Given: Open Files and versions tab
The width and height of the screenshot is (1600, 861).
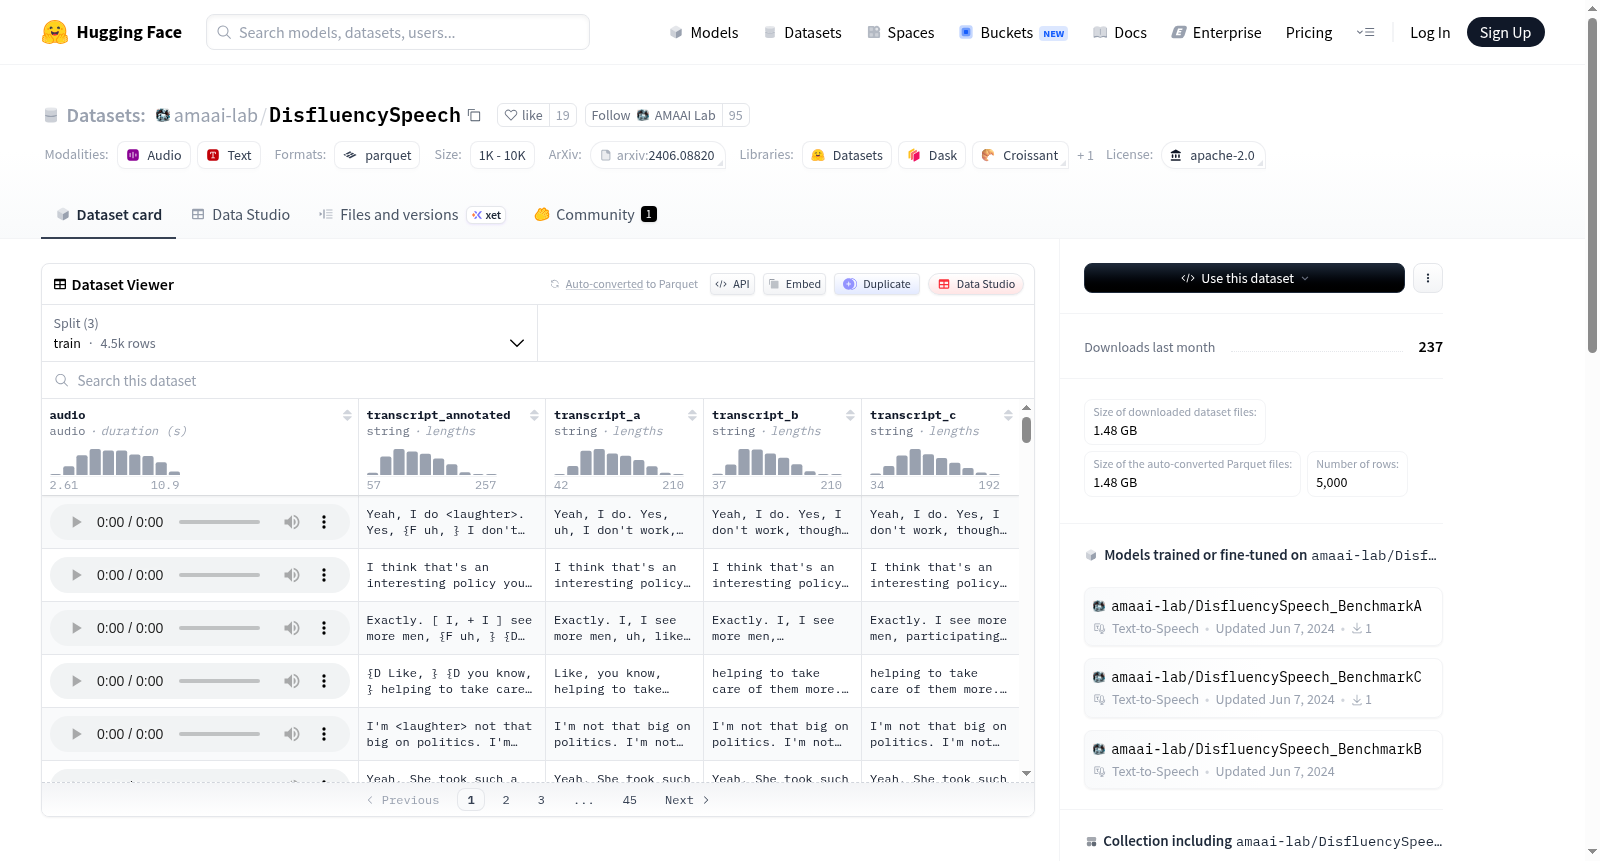Looking at the screenshot, I should [412, 215].
